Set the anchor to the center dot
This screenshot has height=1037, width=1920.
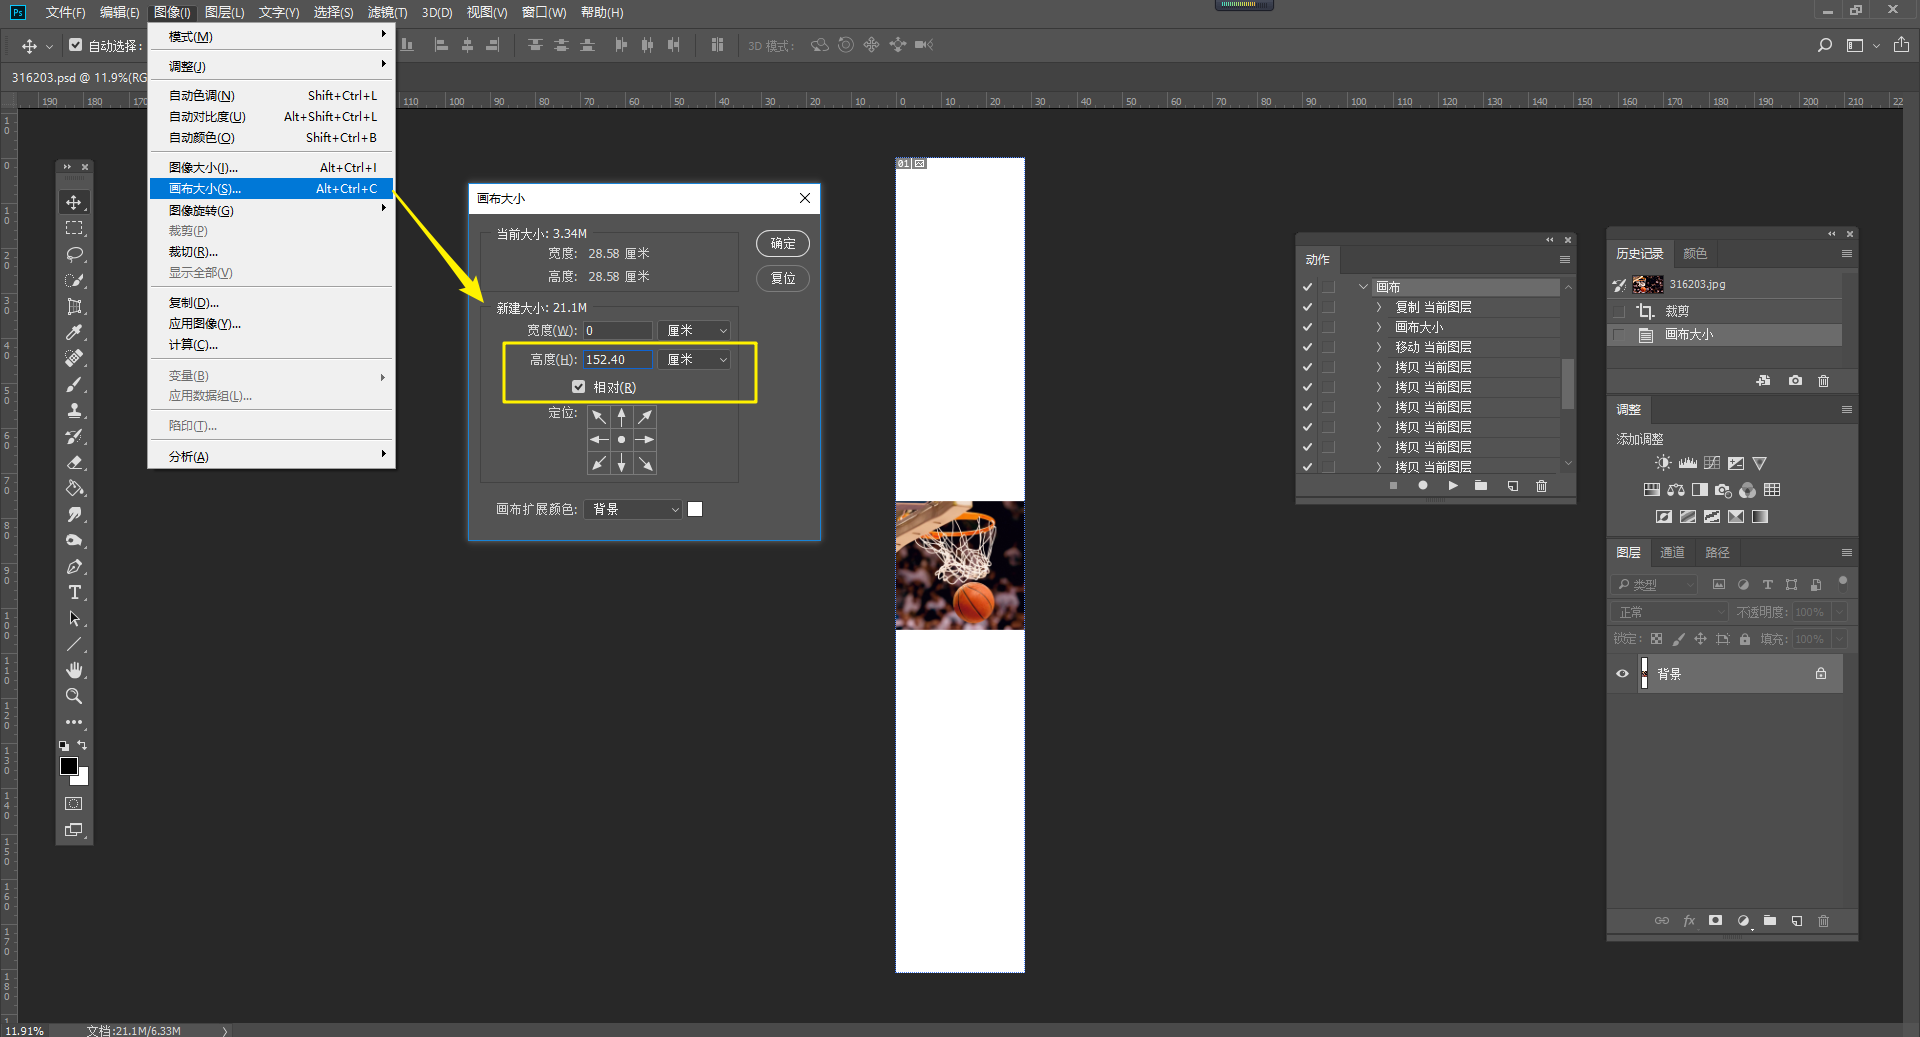(x=622, y=440)
